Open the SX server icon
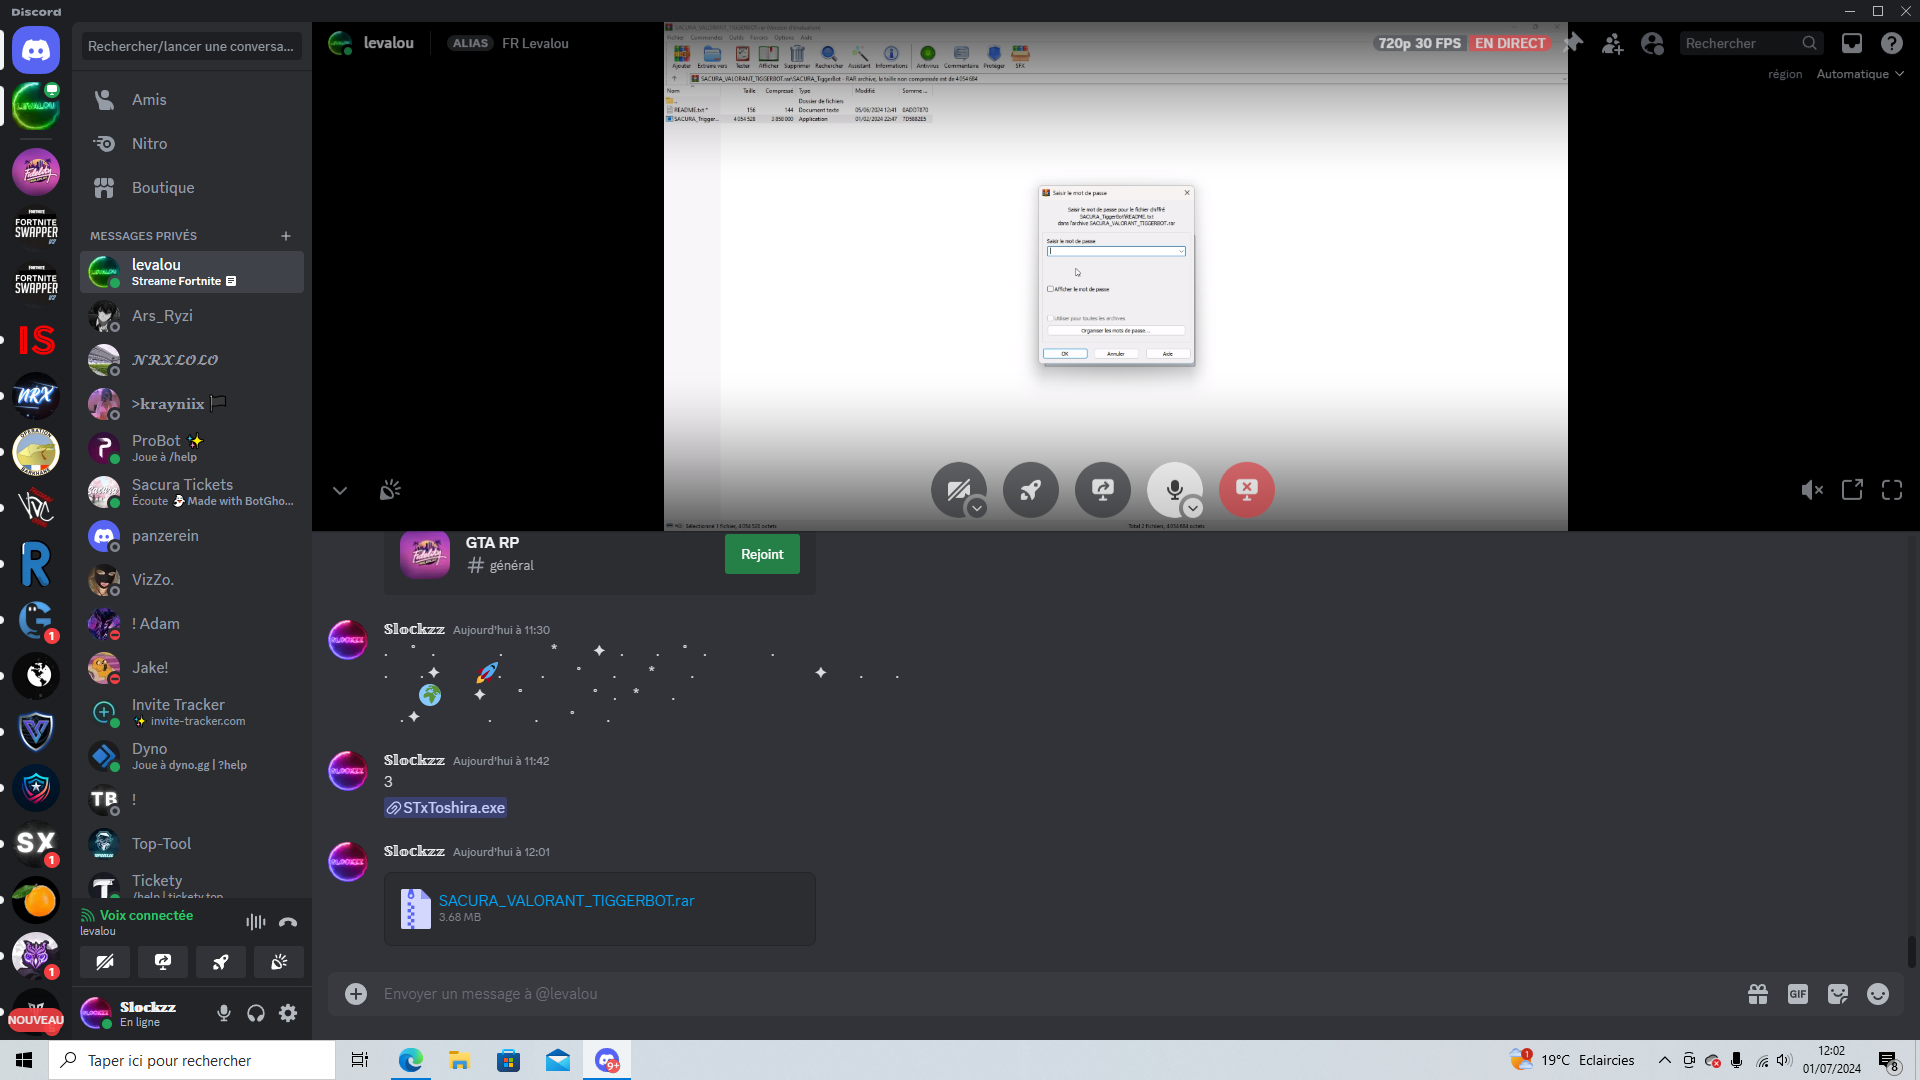Screen dimensions: 1920x1080 pos(36,844)
